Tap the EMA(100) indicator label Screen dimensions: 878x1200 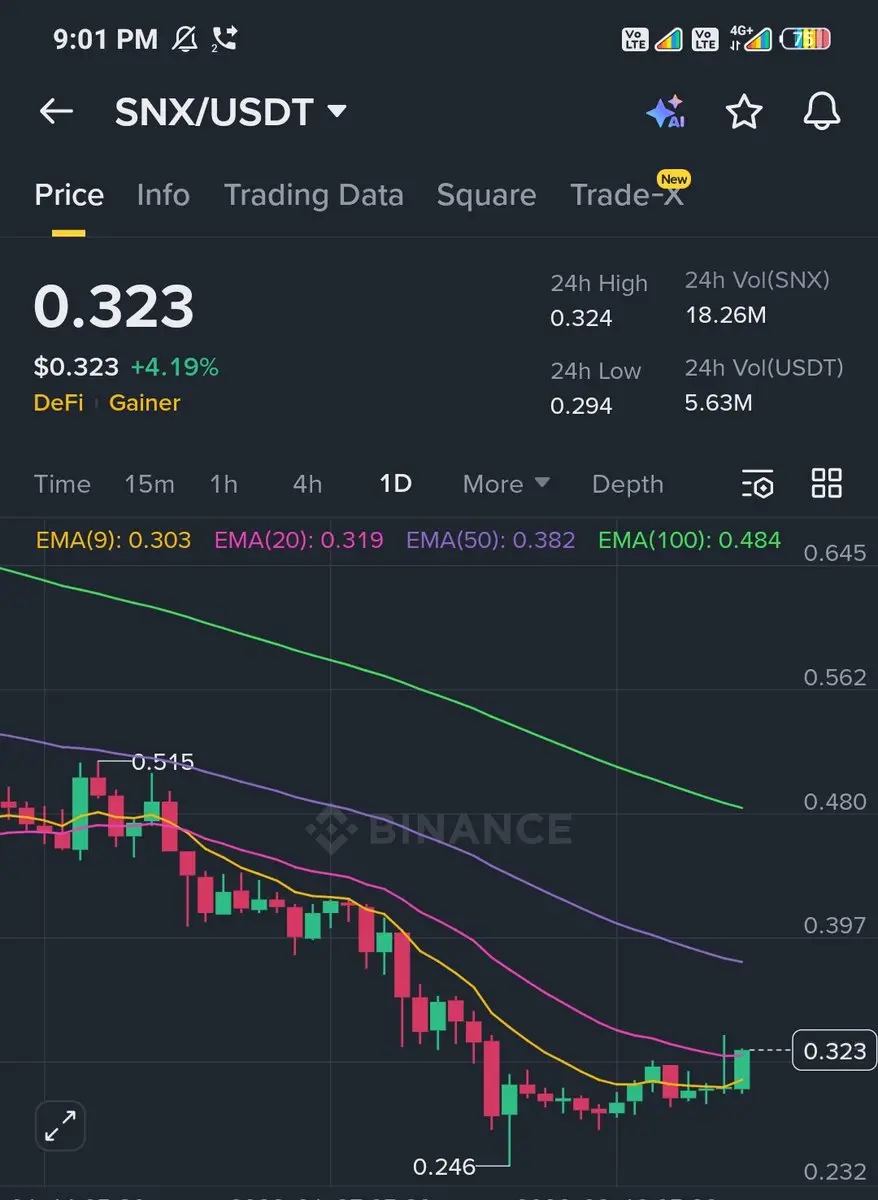pos(690,541)
